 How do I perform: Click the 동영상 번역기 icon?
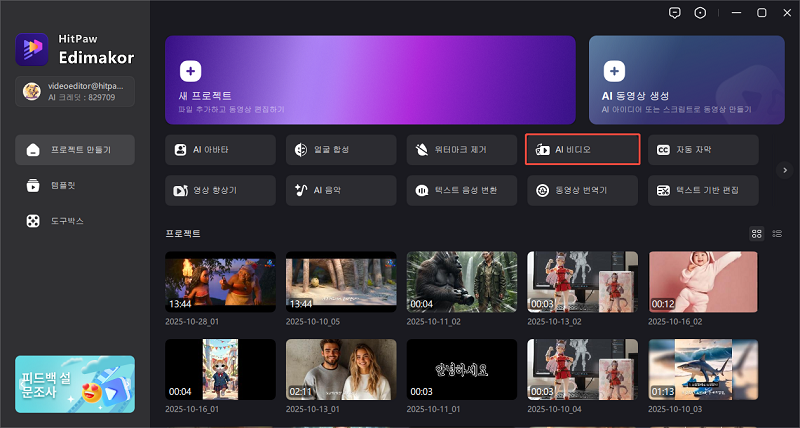542,190
